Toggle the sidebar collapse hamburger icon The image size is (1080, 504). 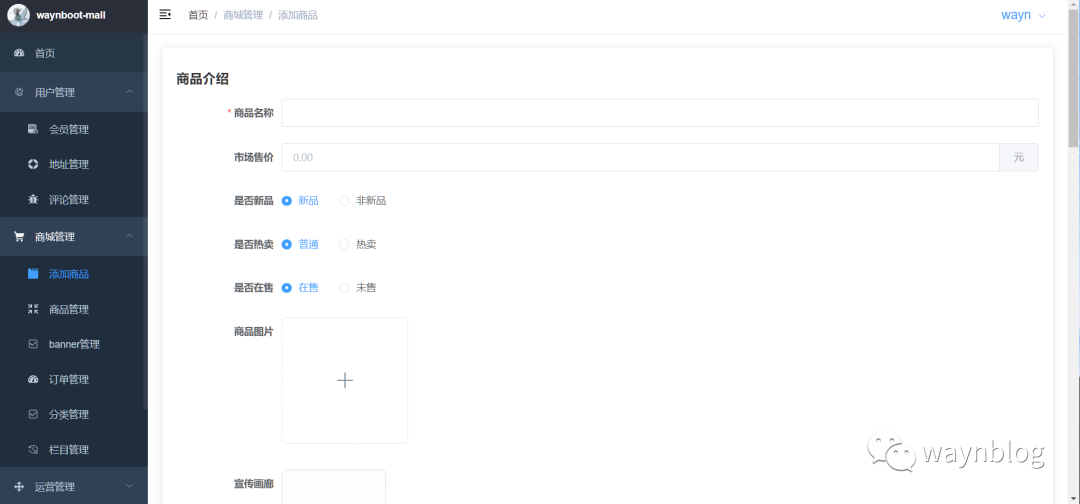[x=165, y=14]
